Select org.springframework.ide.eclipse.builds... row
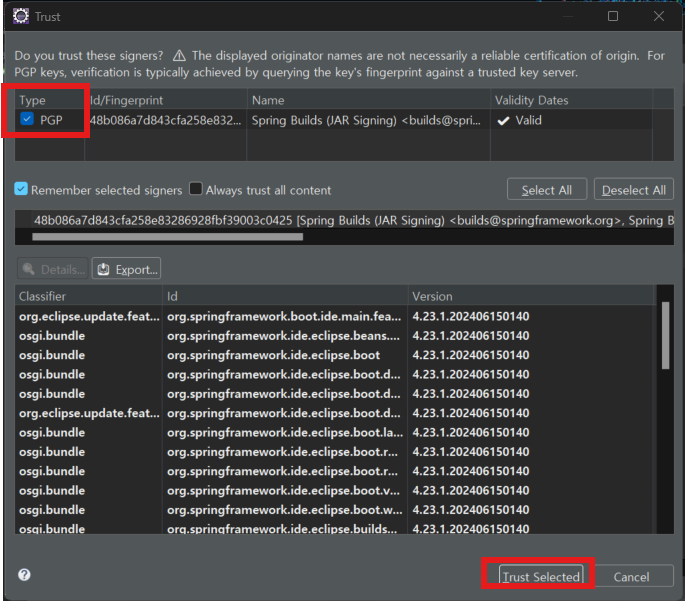Viewport: 685px width, 601px height. (x=336, y=527)
